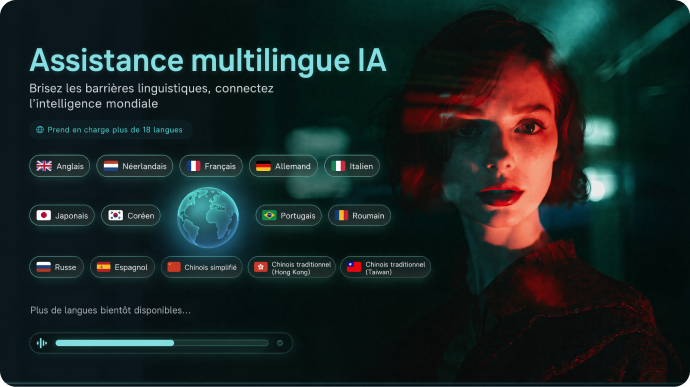Choose the Portugais label text
The height and width of the screenshot is (387, 690).
(298, 216)
